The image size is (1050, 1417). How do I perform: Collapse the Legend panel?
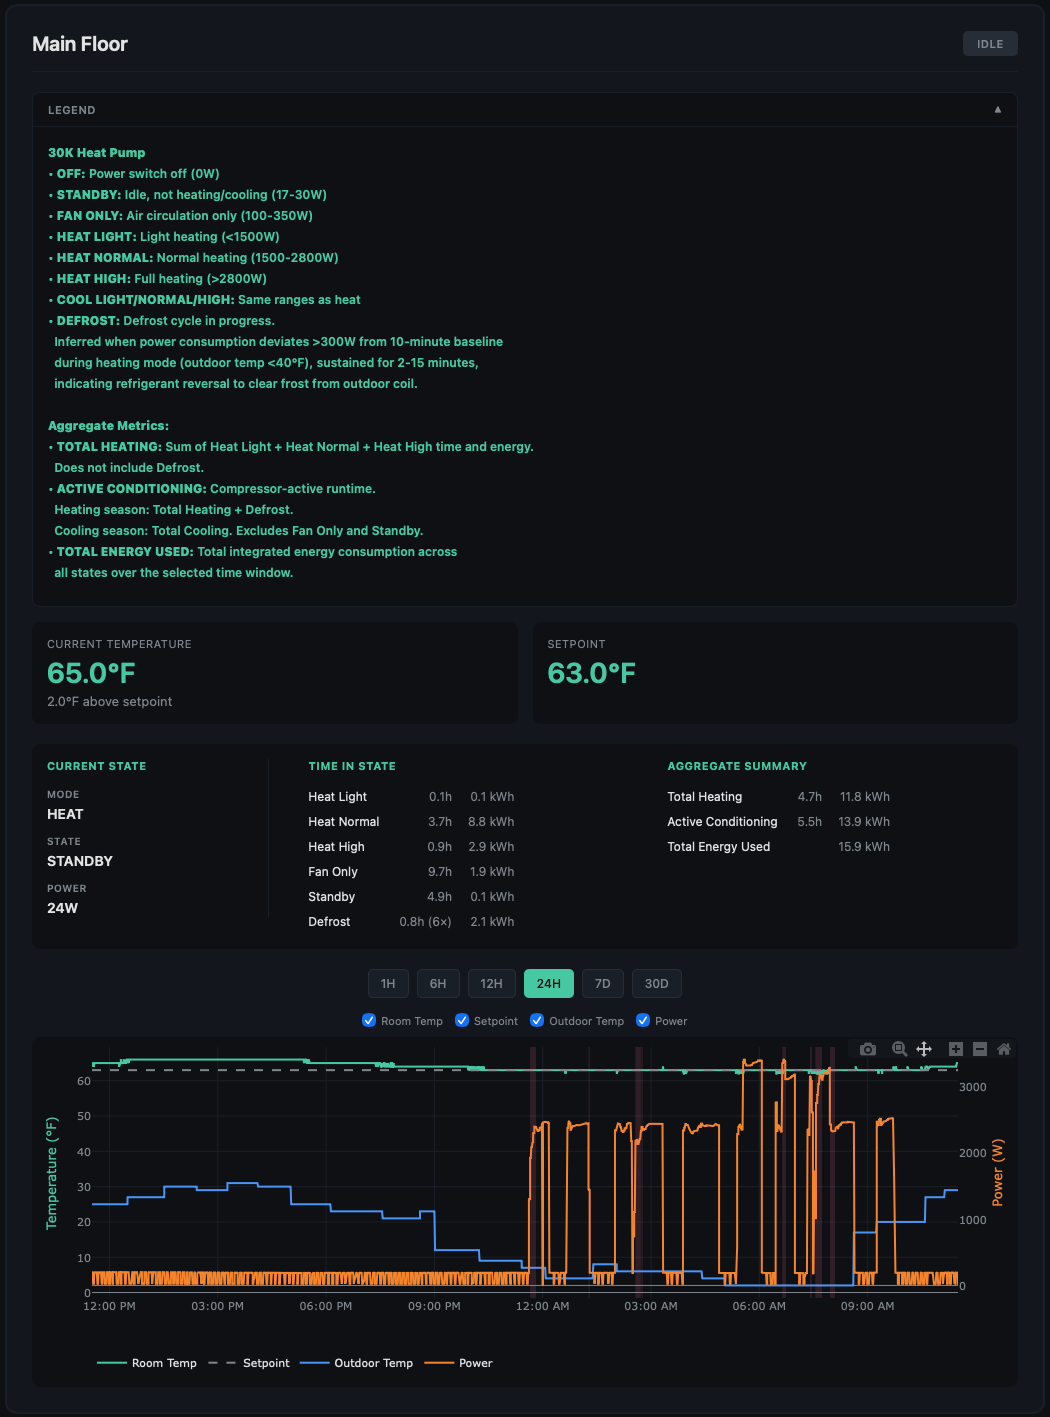(997, 109)
